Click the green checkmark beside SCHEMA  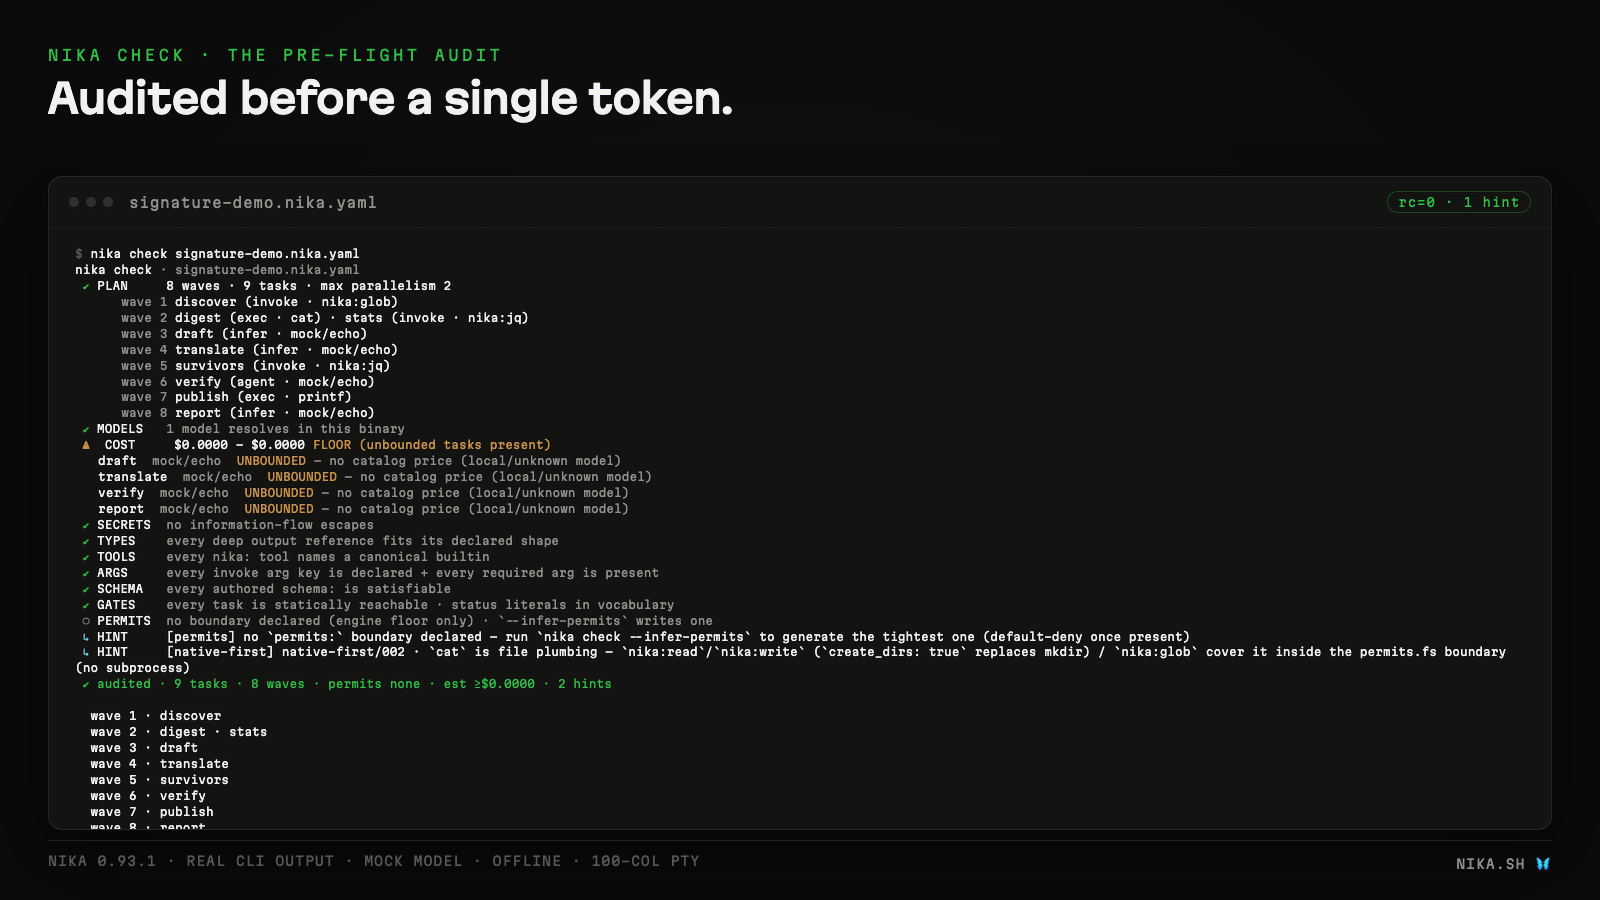tap(86, 589)
